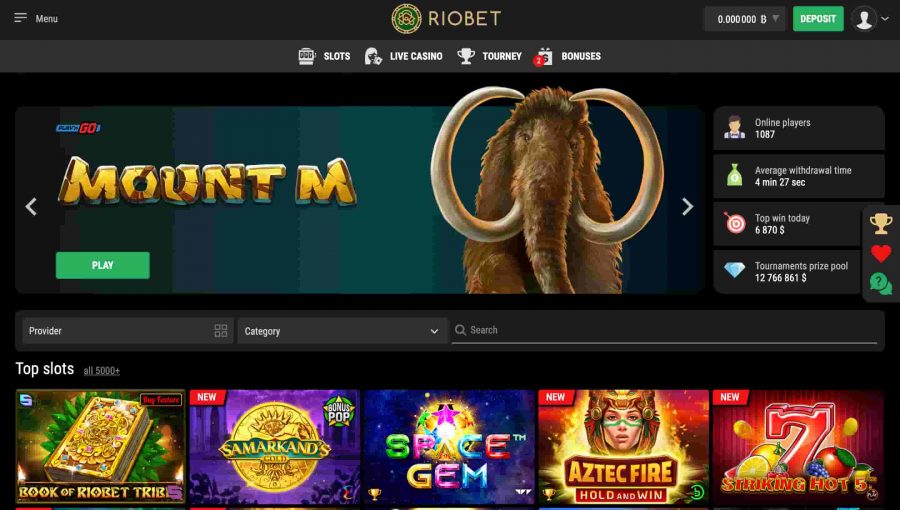
Task: Click the slot machine icon
Action: (307, 56)
